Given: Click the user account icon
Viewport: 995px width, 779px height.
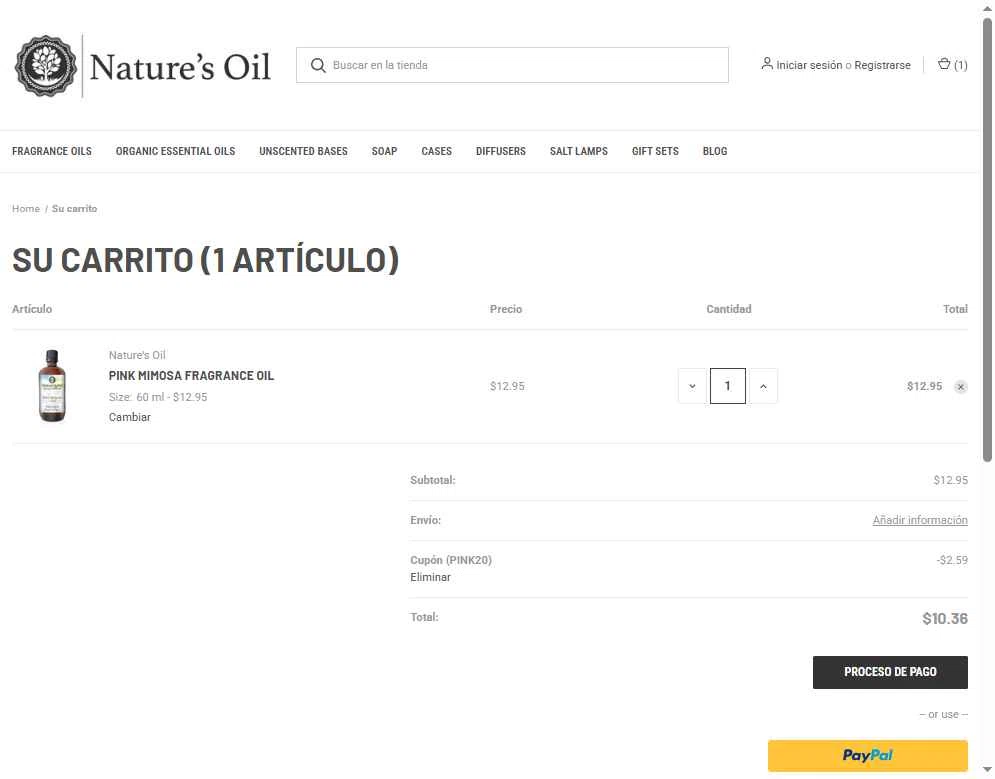Looking at the screenshot, I should pos(767,64).
